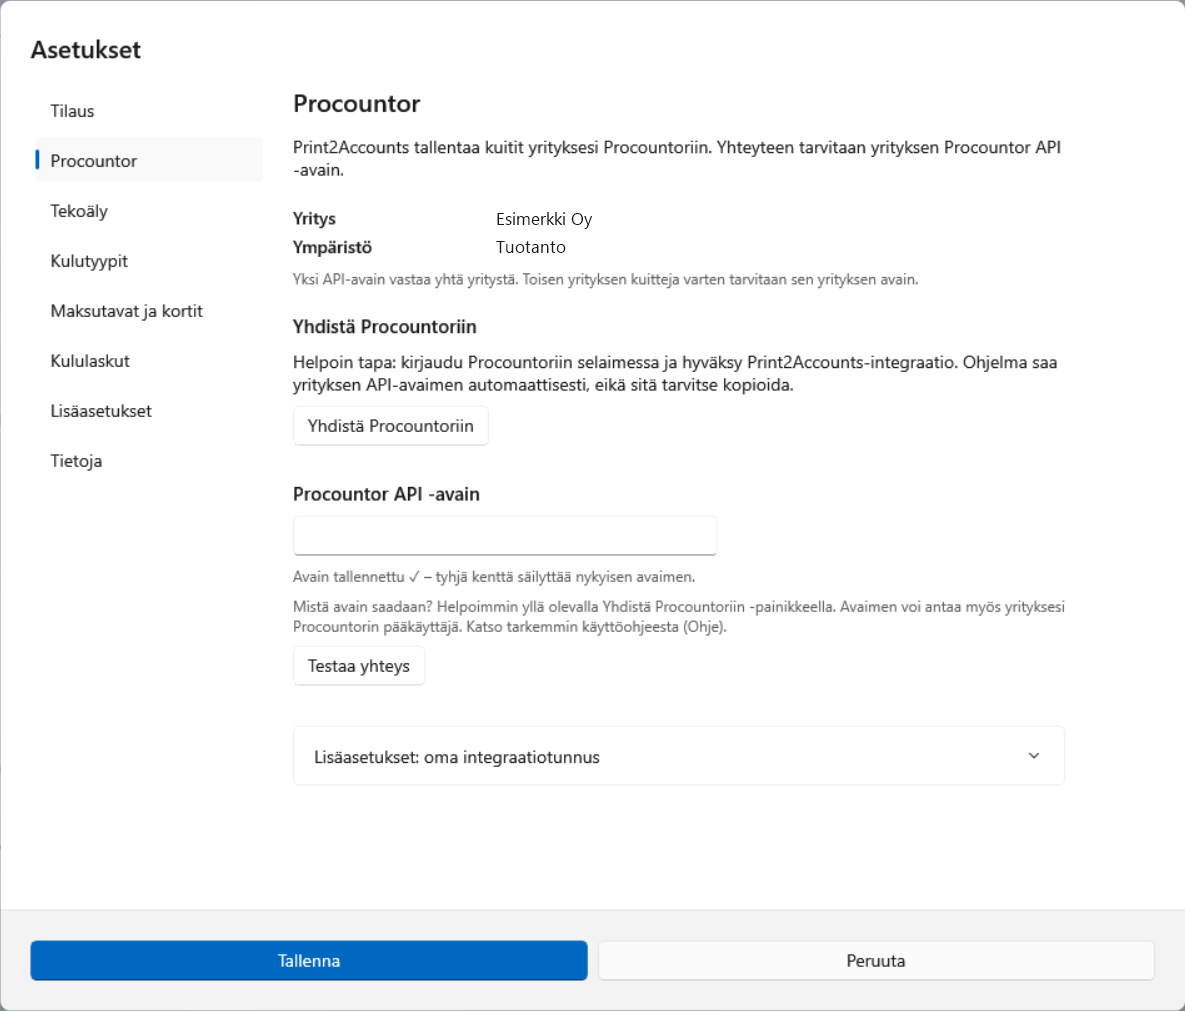Open the Tilaus settings section
This screenshot has height=1011, width=1185.
[148, 111]
